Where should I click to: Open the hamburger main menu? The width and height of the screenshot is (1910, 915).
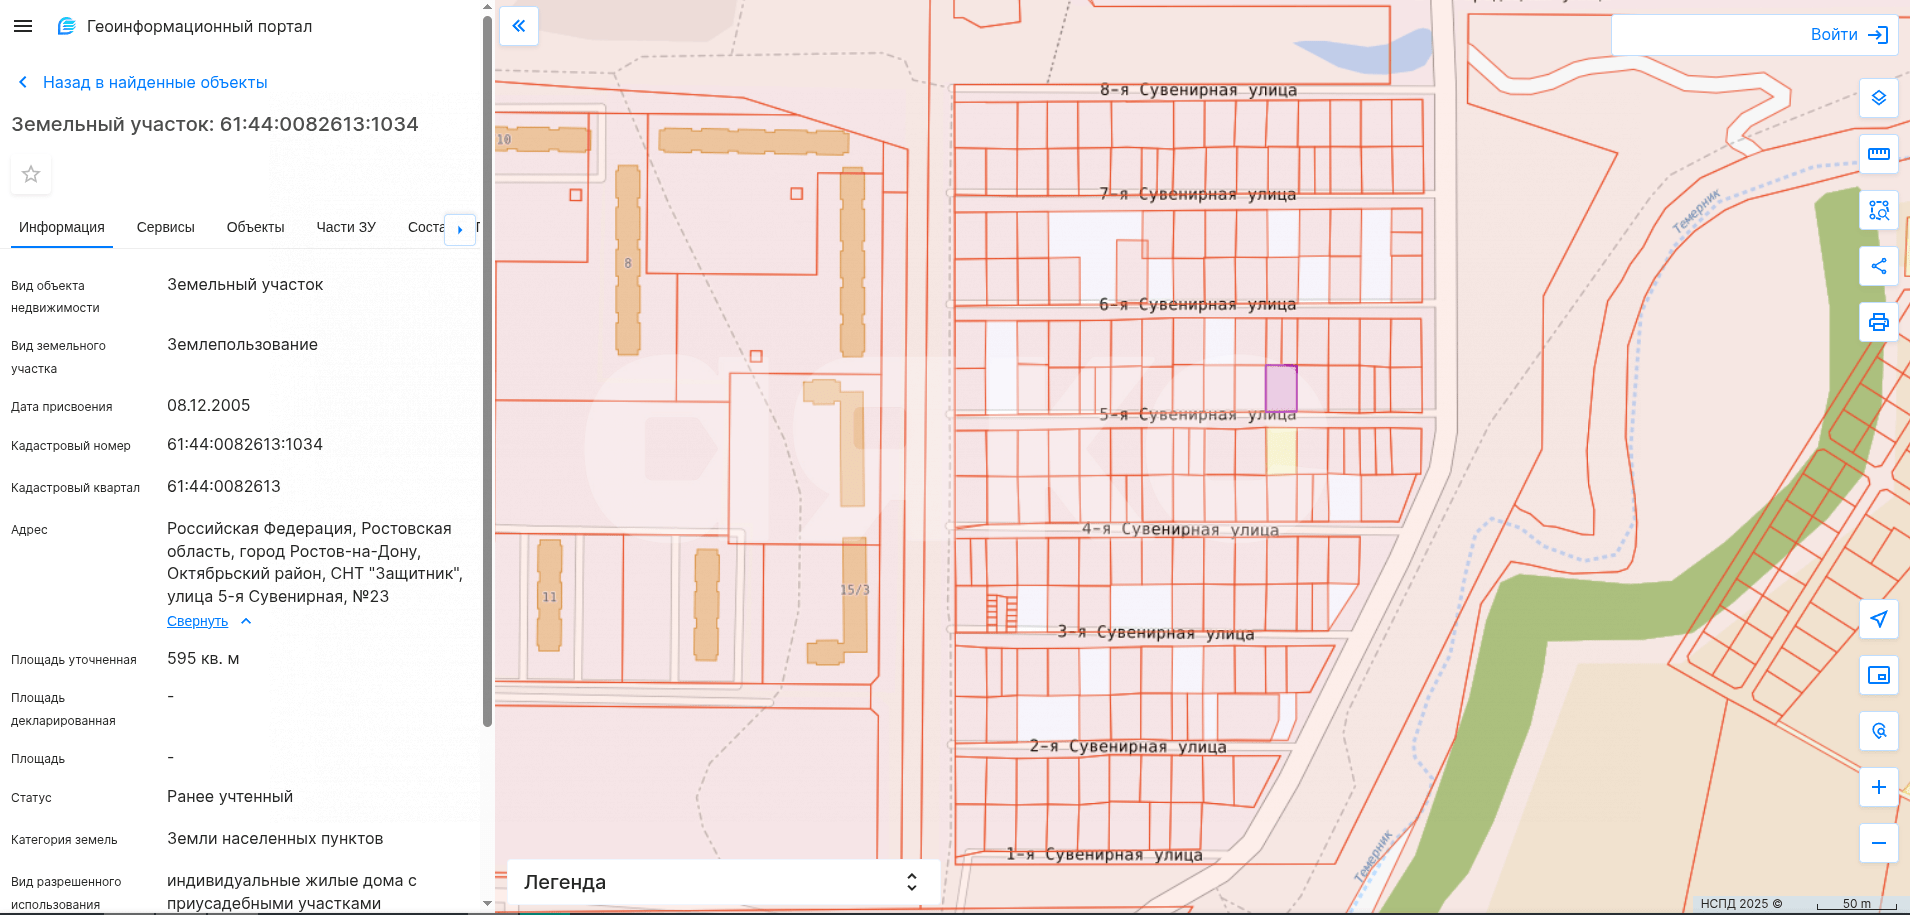click(23, 26)
